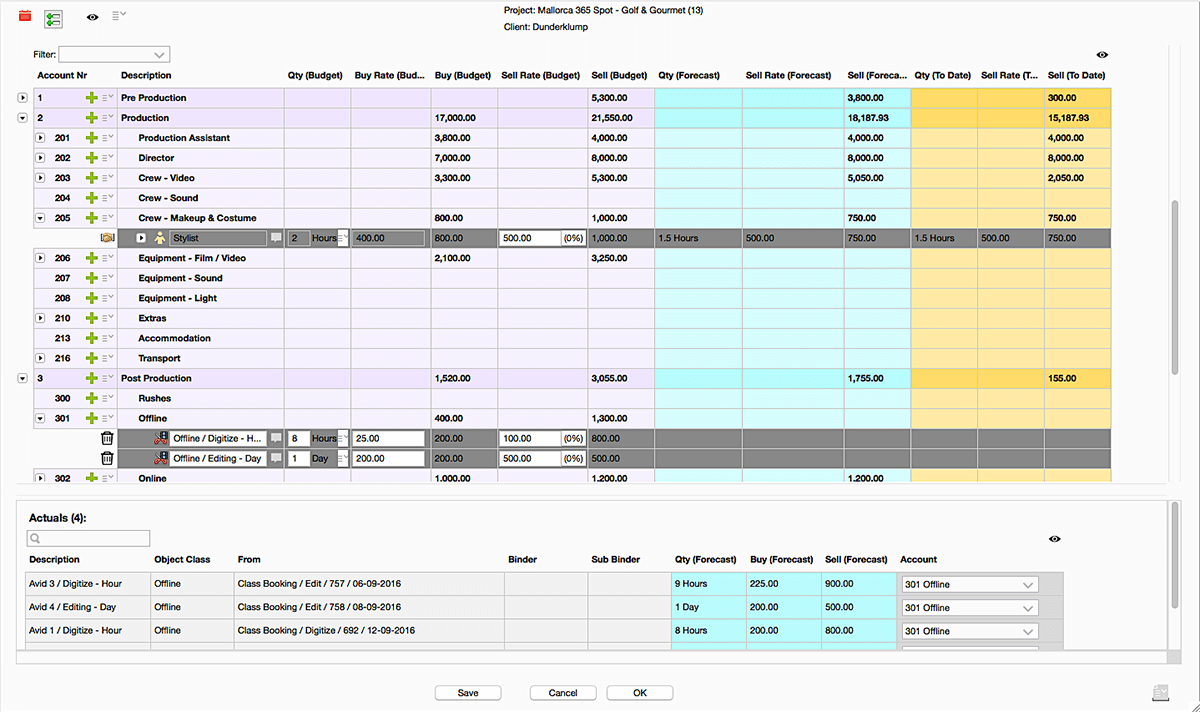Toggle column visibility with the eye icon above Sell (To Date)
The image size is (1200, 712).
1102,55
